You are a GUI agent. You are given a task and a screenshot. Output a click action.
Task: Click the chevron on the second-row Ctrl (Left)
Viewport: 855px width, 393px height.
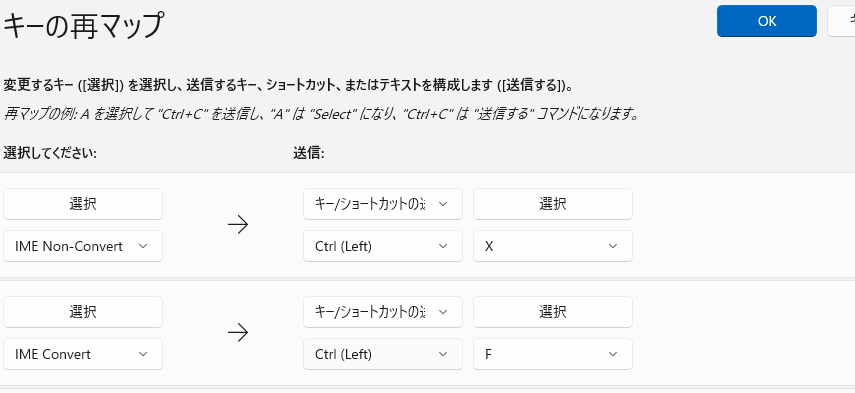(443, 354)
